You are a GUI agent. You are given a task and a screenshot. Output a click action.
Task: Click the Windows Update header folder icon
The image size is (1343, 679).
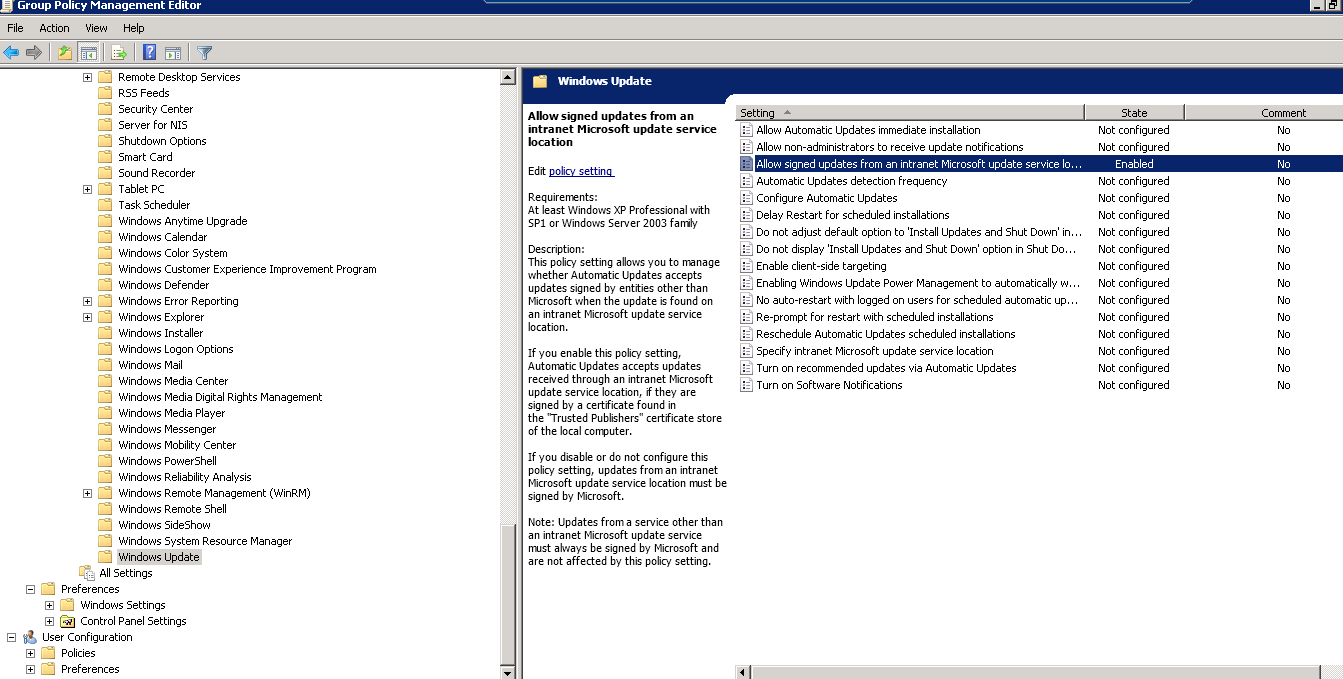click(x=541, y=81)
